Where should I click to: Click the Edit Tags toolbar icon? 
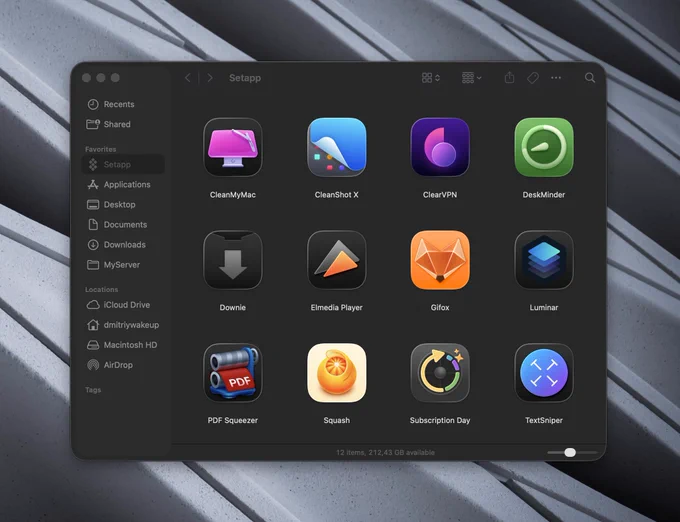[533, 78]
